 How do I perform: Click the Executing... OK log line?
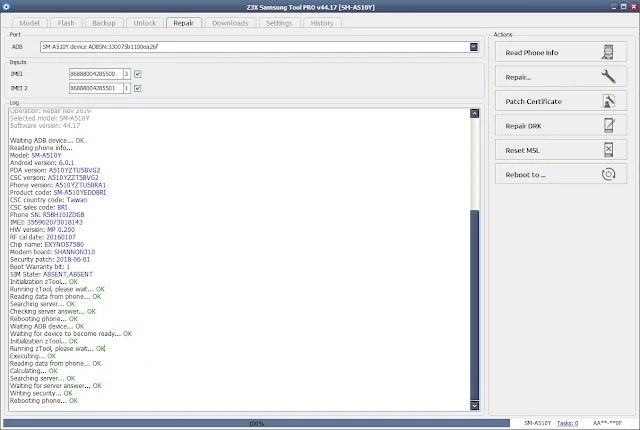click(33, 356)
